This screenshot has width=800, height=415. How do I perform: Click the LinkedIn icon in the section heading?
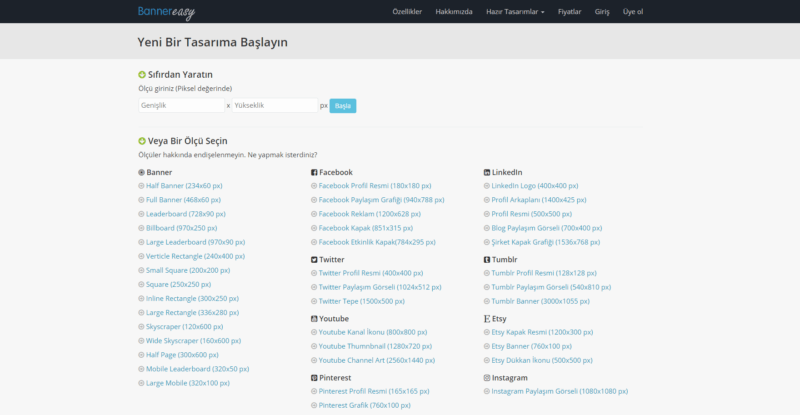487,172
